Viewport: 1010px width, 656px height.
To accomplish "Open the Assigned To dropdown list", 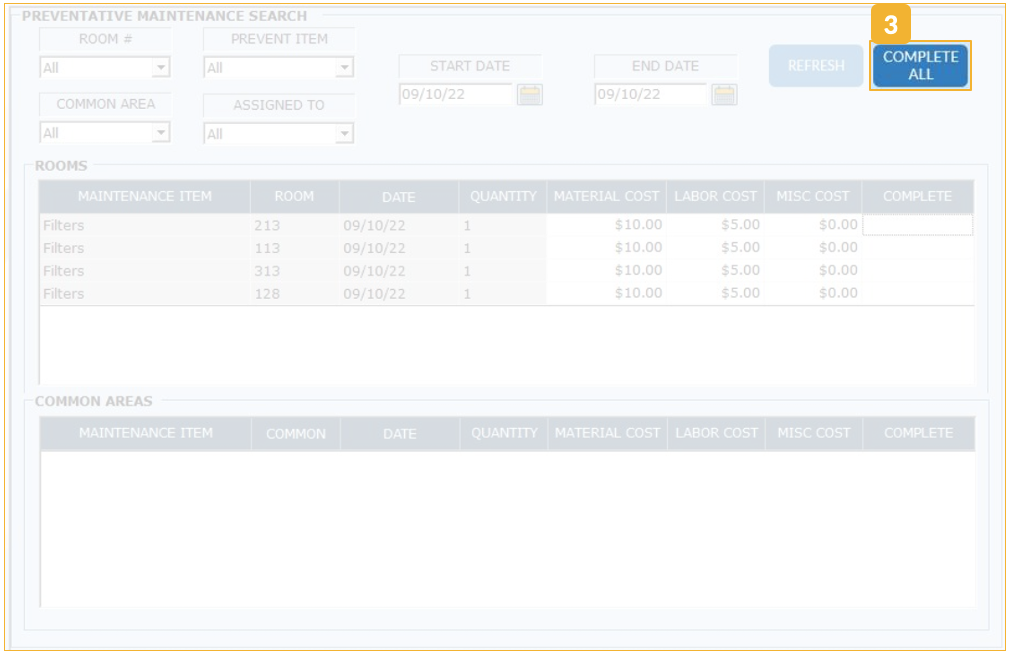I will [344, 133].
